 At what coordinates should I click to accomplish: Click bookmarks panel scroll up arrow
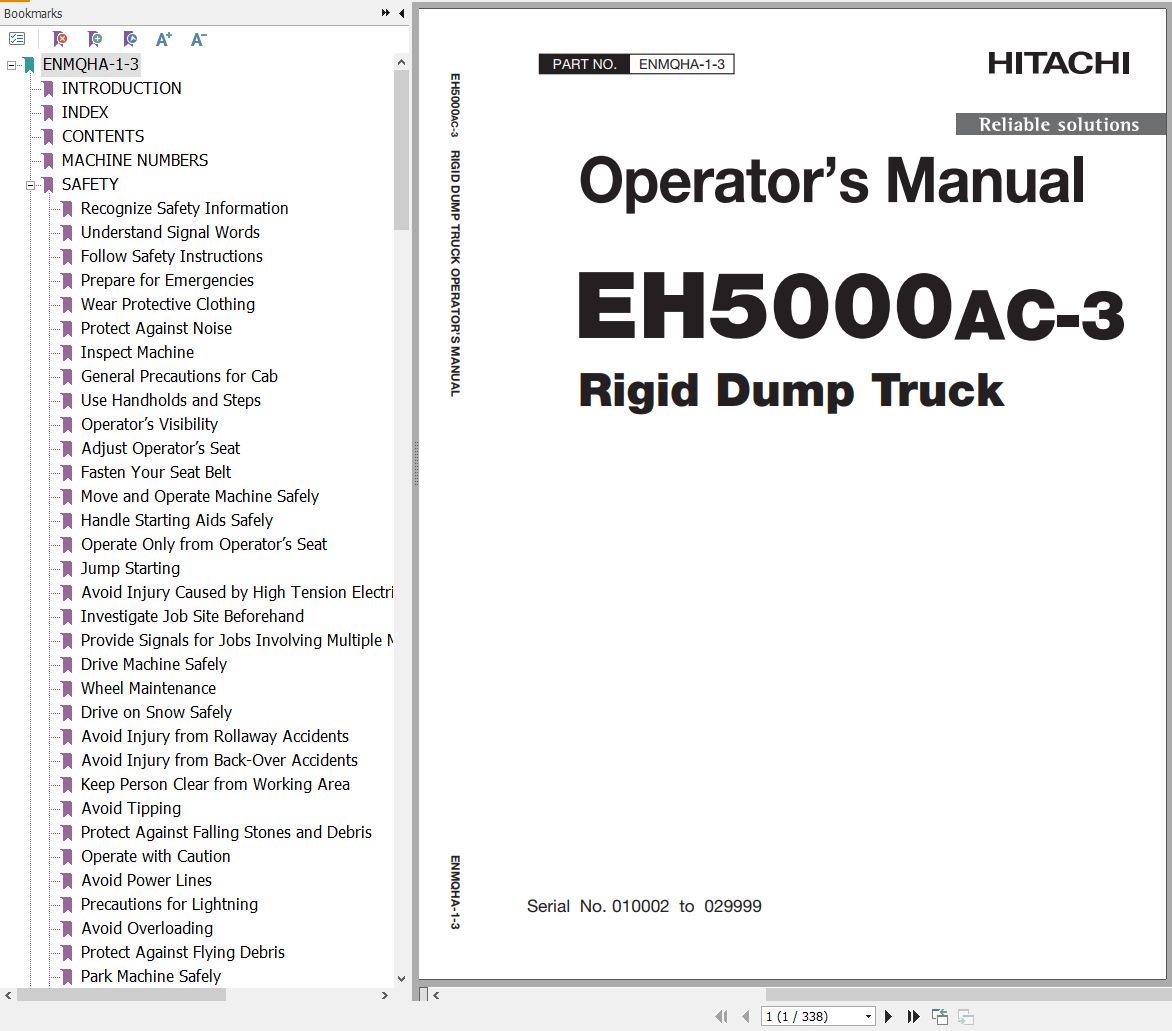click(x=401, y=63)
